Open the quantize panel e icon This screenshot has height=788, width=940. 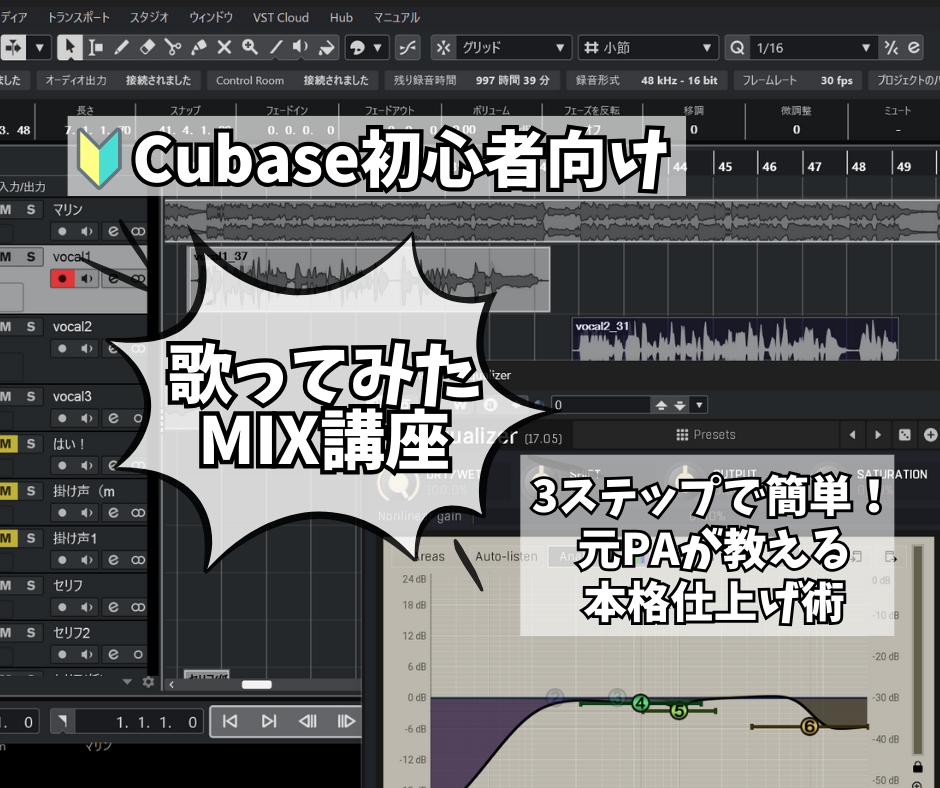point(914,47)
